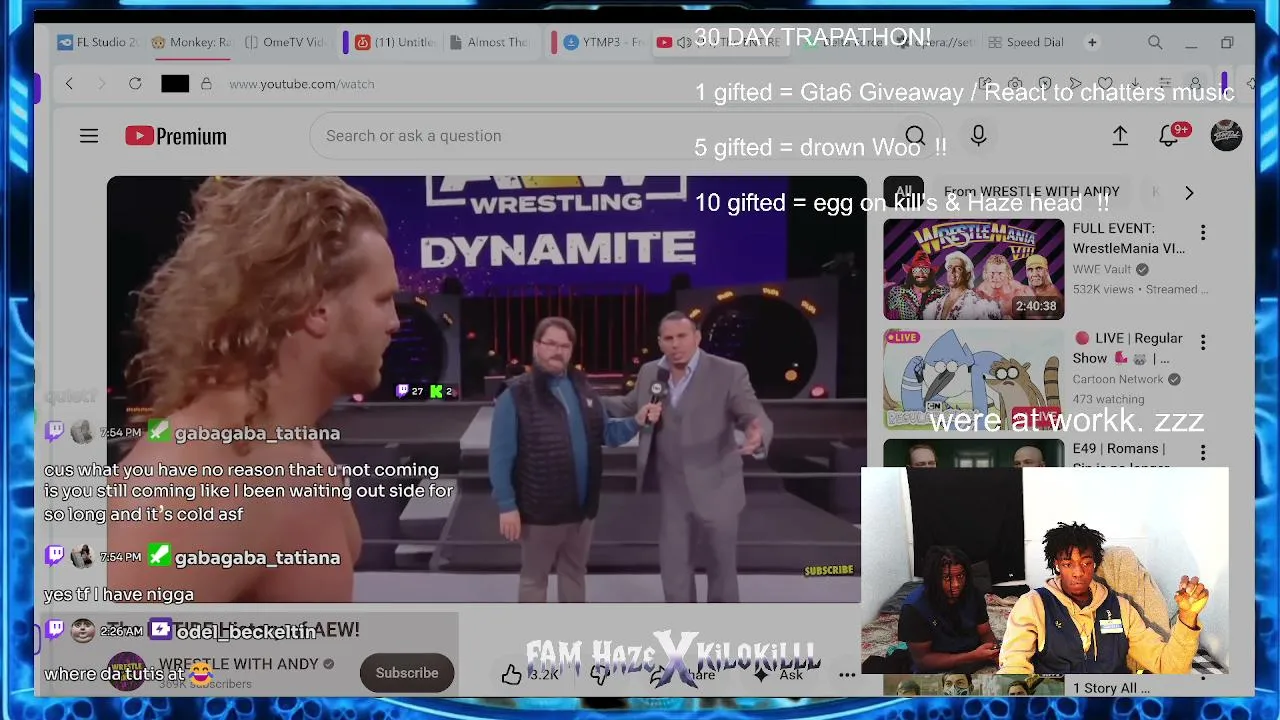The width and height of the screenshot is (1280, 720).
Task: Select the All filter chip
Action: (x=904, y=192)
